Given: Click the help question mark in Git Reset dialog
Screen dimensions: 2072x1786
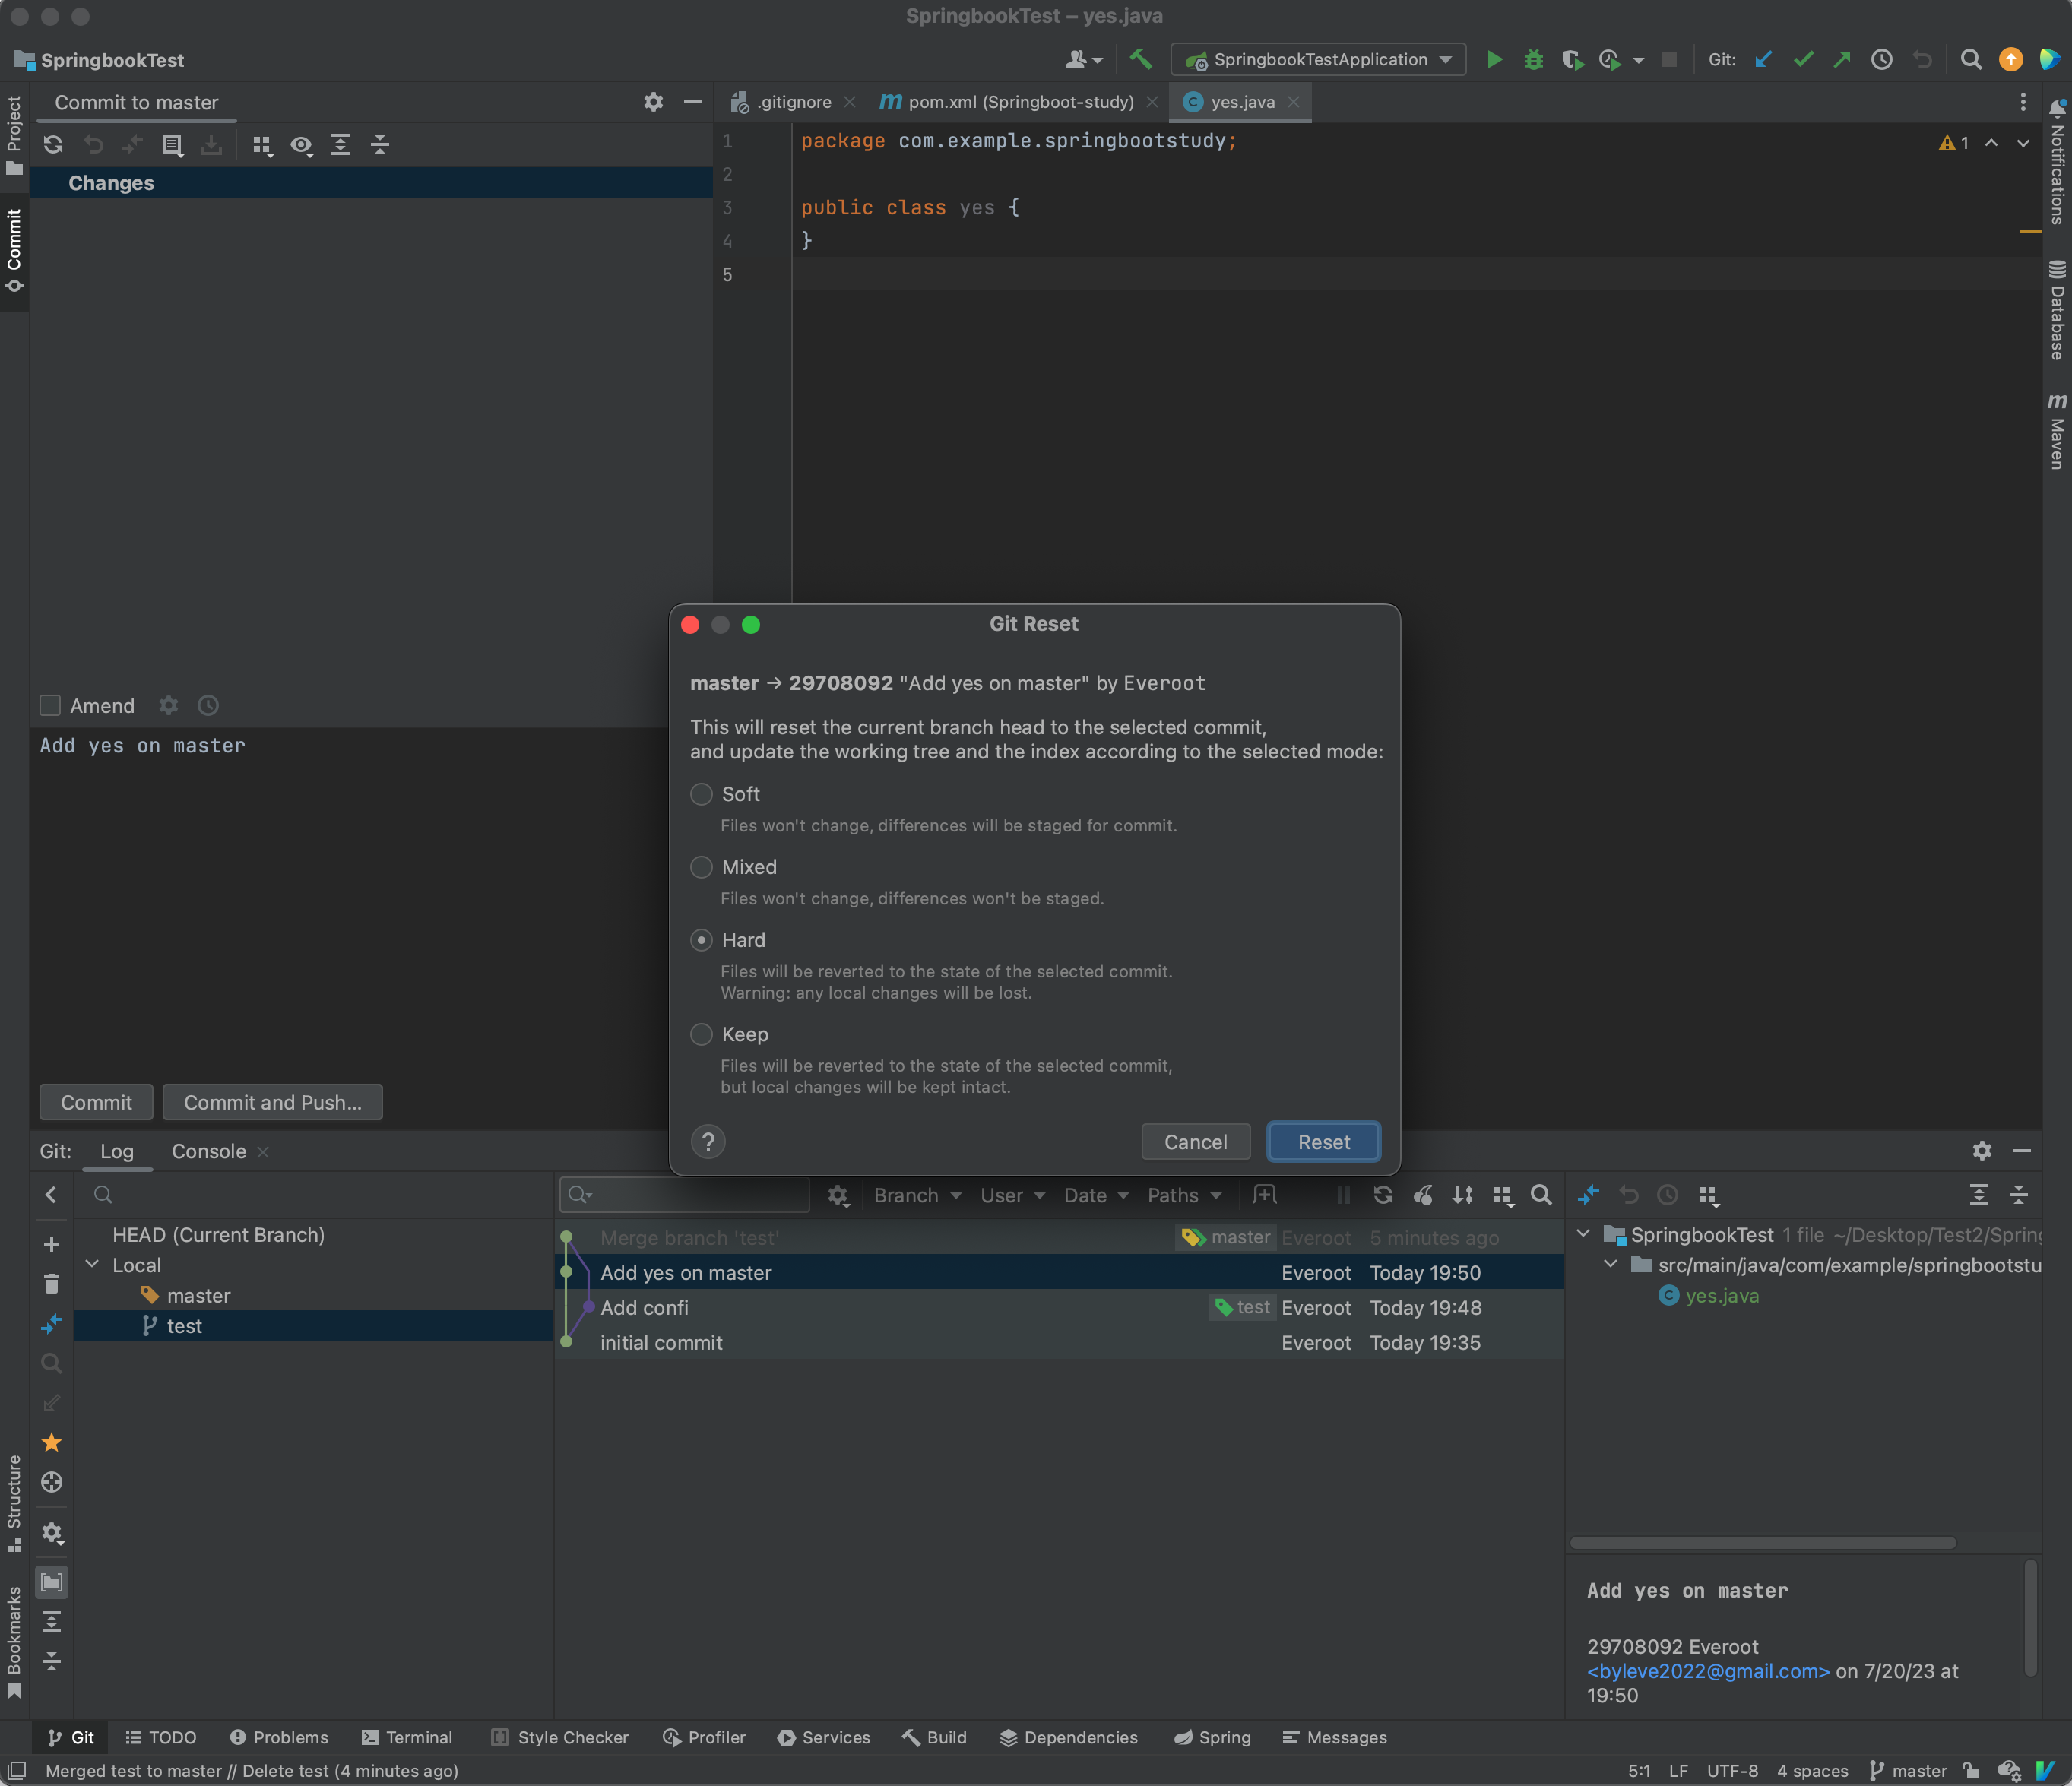Looking at the screenshot, I should coord(708,1142).
